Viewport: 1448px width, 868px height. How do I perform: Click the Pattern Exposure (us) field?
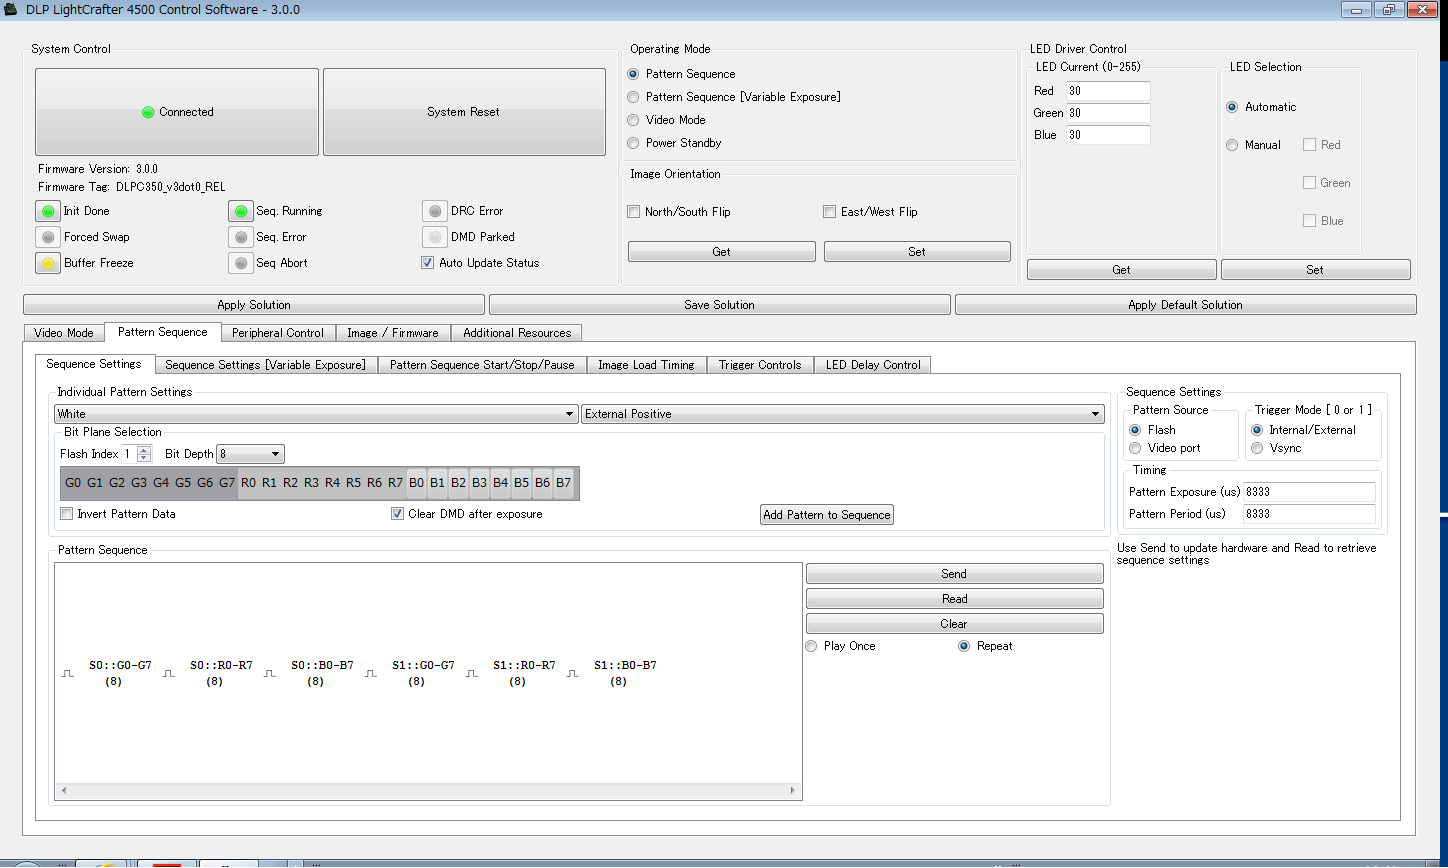point(1309,492)
